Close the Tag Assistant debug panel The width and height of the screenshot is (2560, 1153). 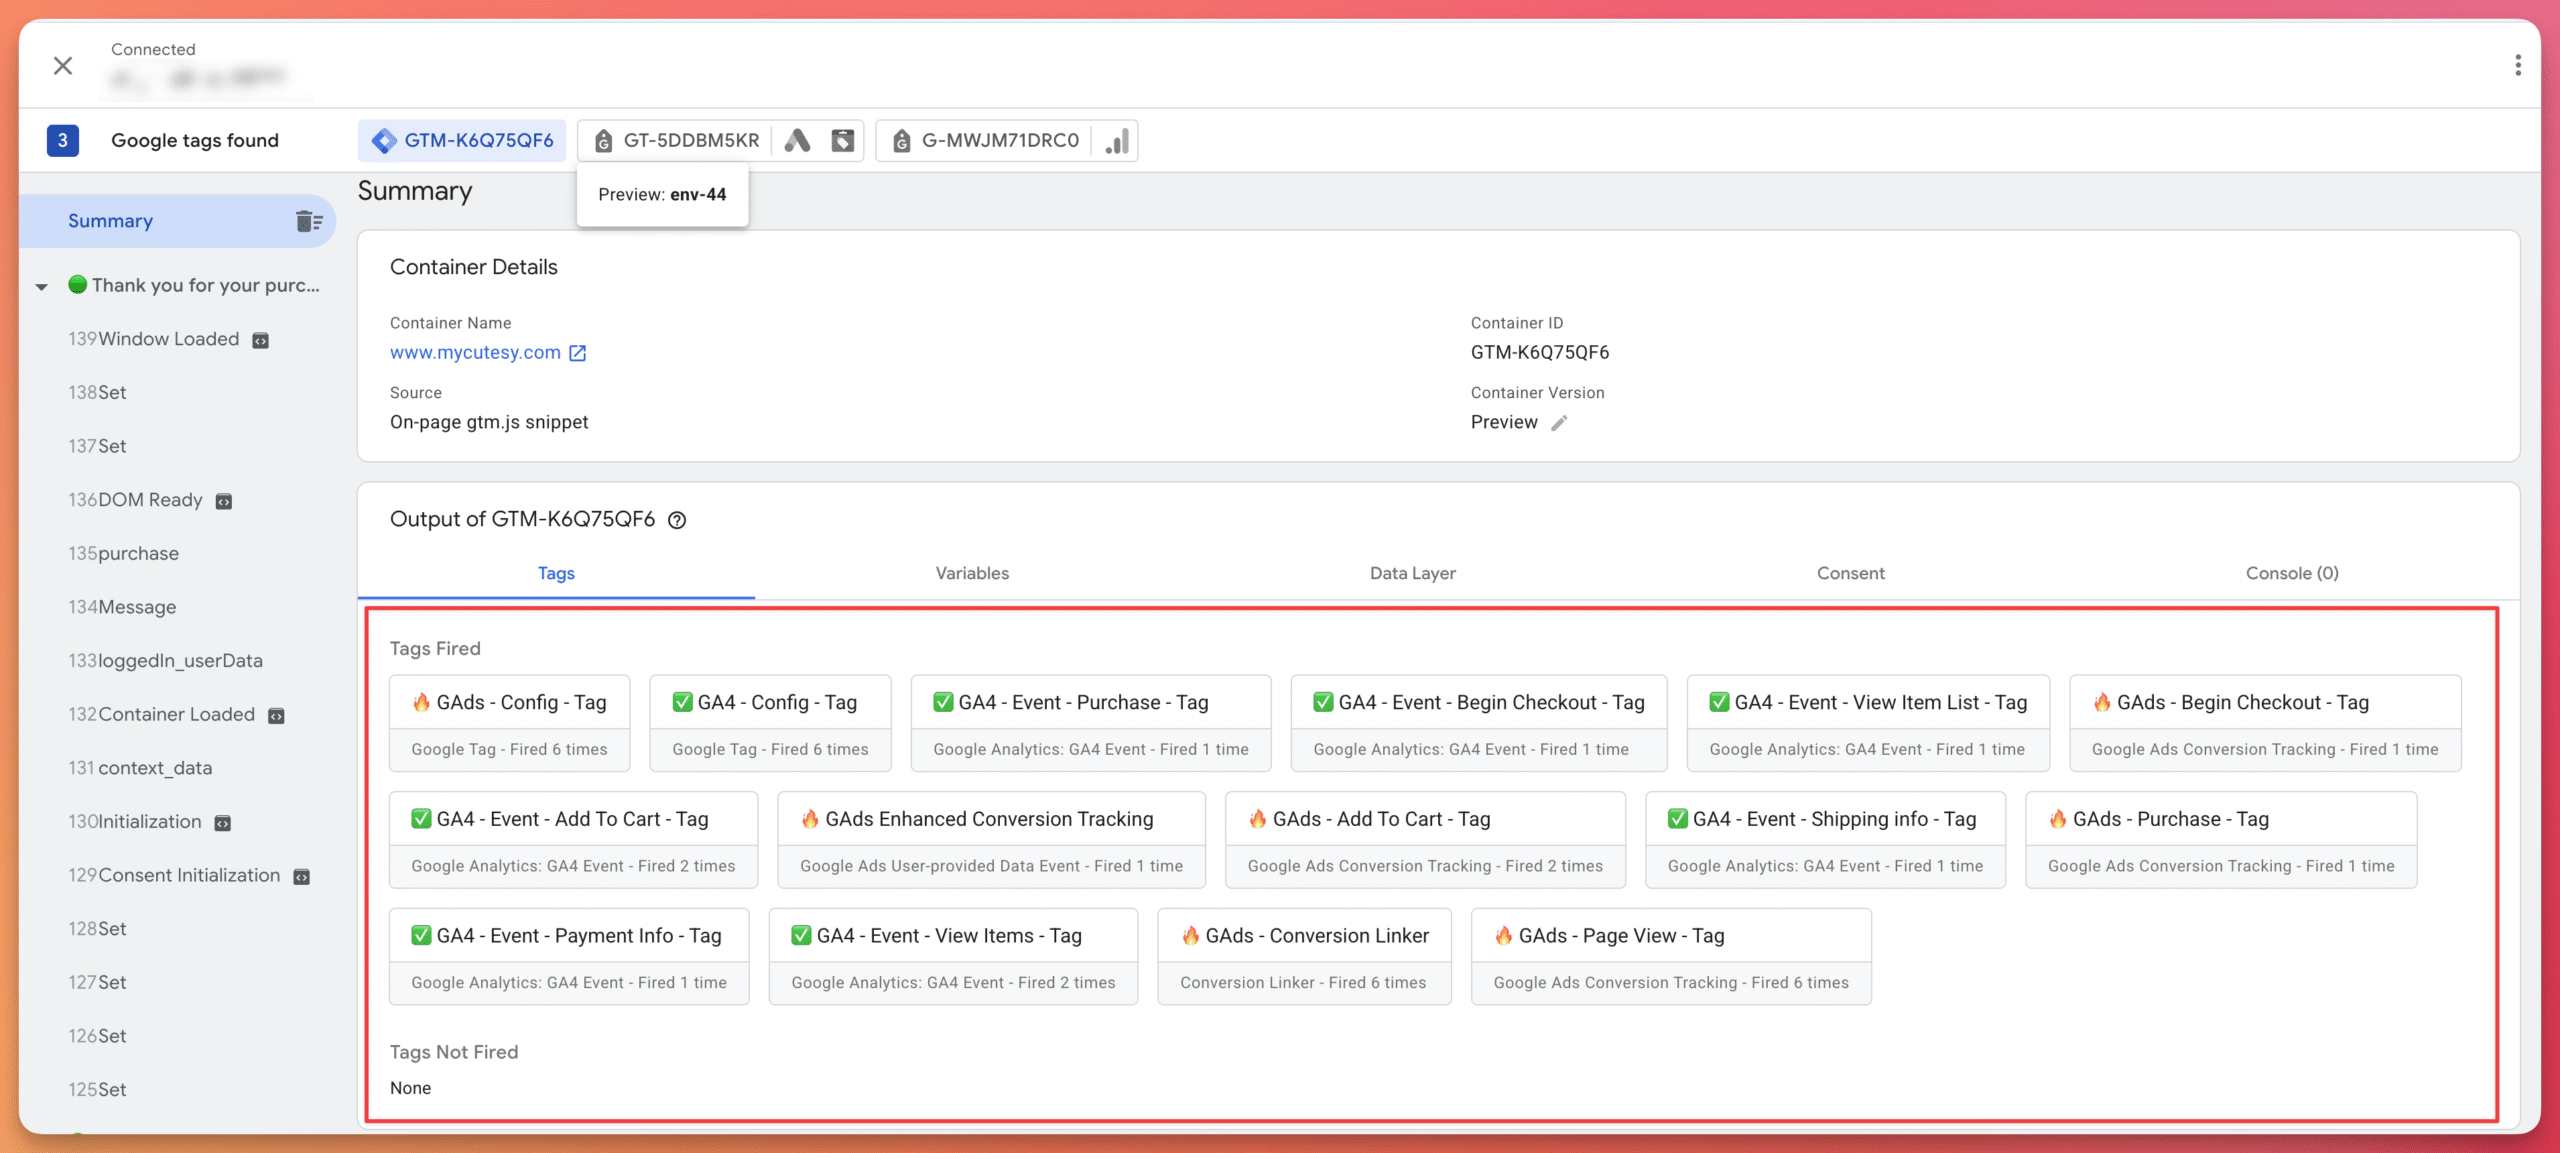[x=62, y=66]
